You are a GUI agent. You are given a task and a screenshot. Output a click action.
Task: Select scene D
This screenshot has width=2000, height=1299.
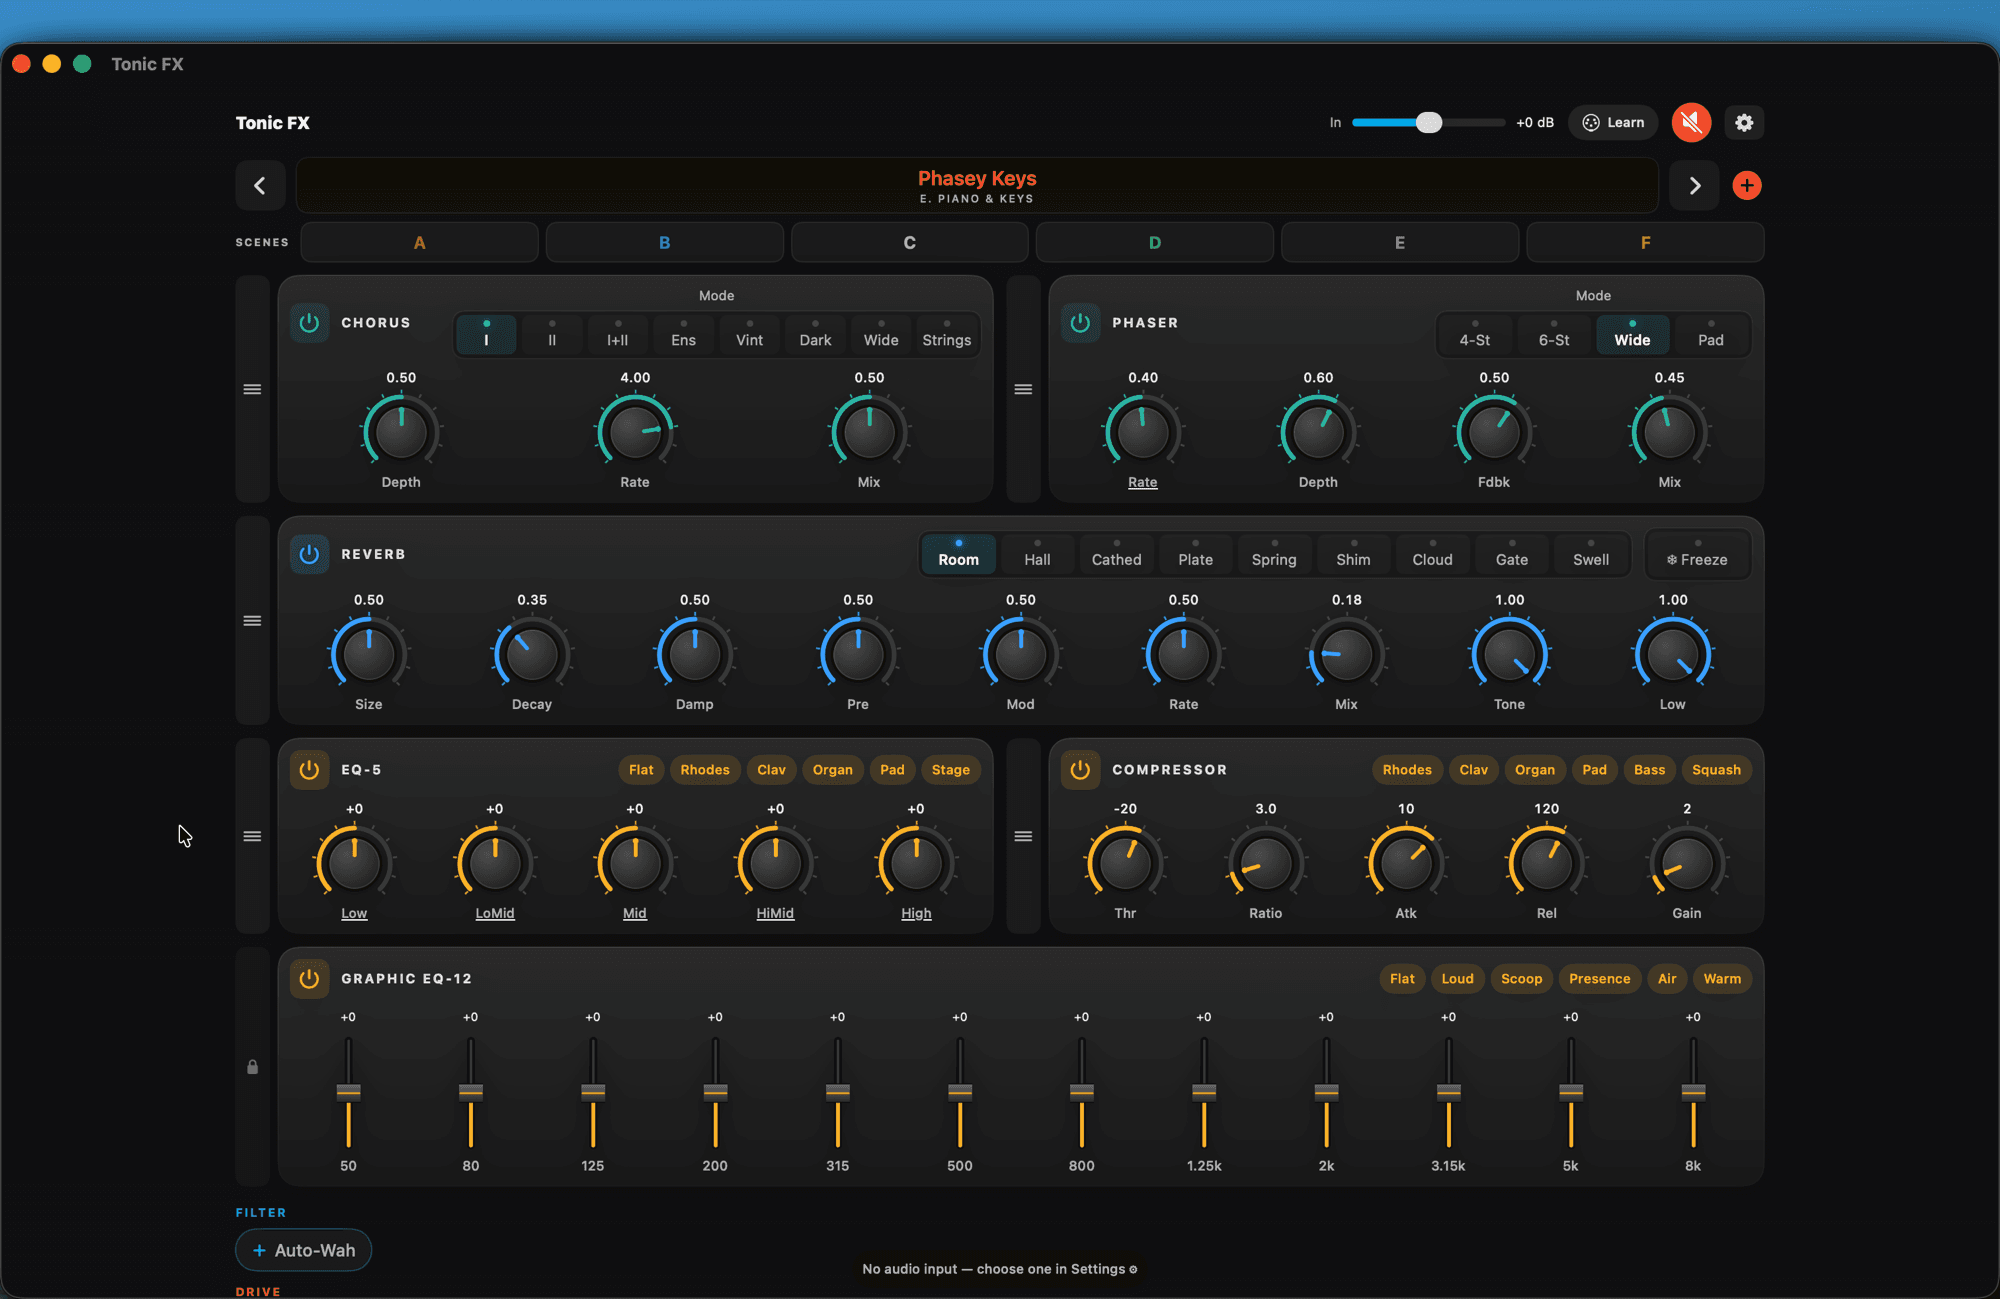click(x=1154, y=243)
